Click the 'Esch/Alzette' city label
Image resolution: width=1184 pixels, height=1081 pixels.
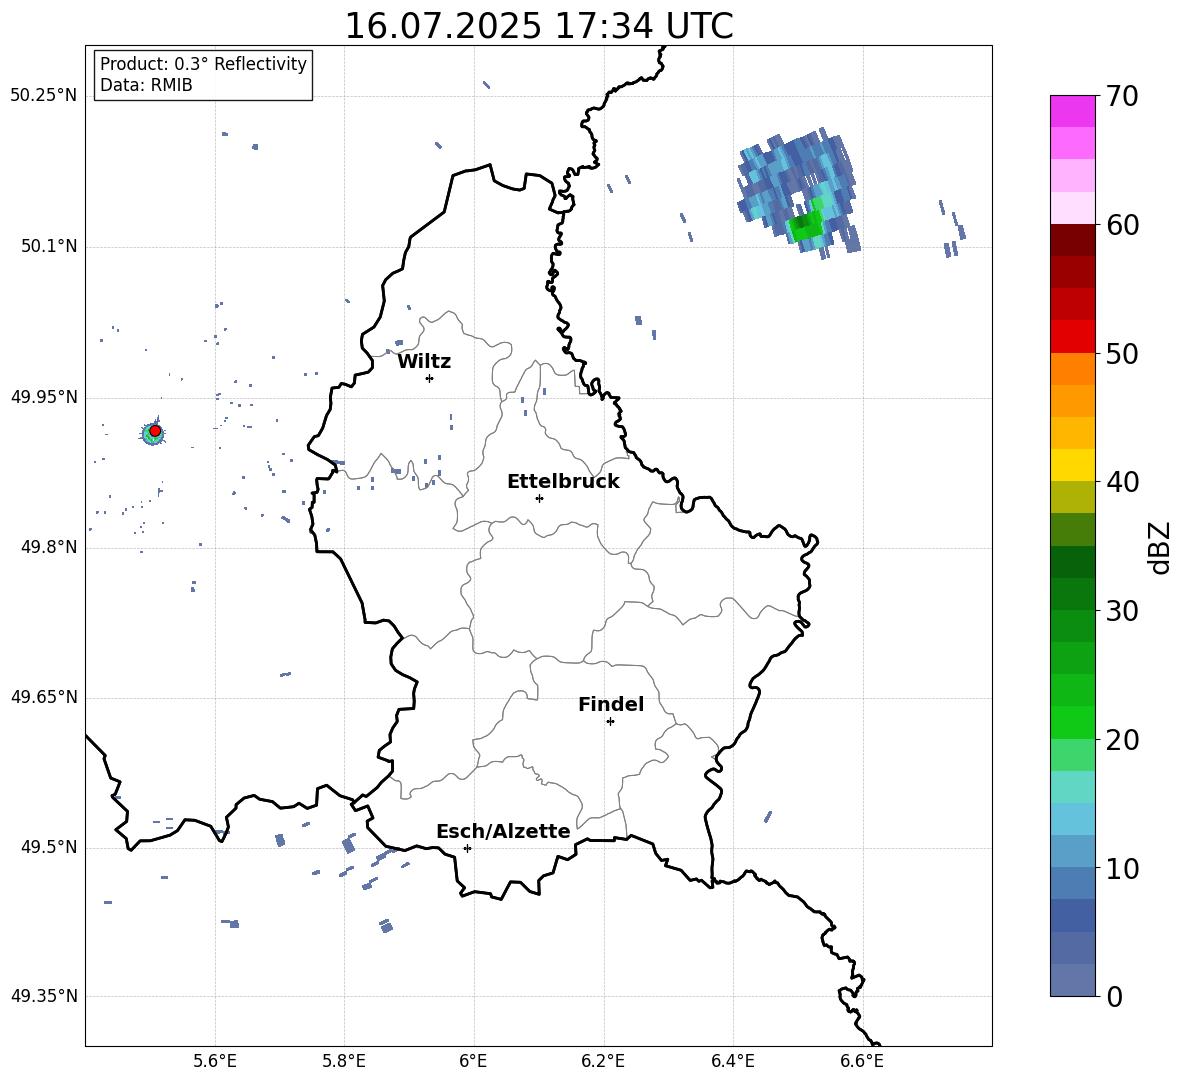point(503,831)
